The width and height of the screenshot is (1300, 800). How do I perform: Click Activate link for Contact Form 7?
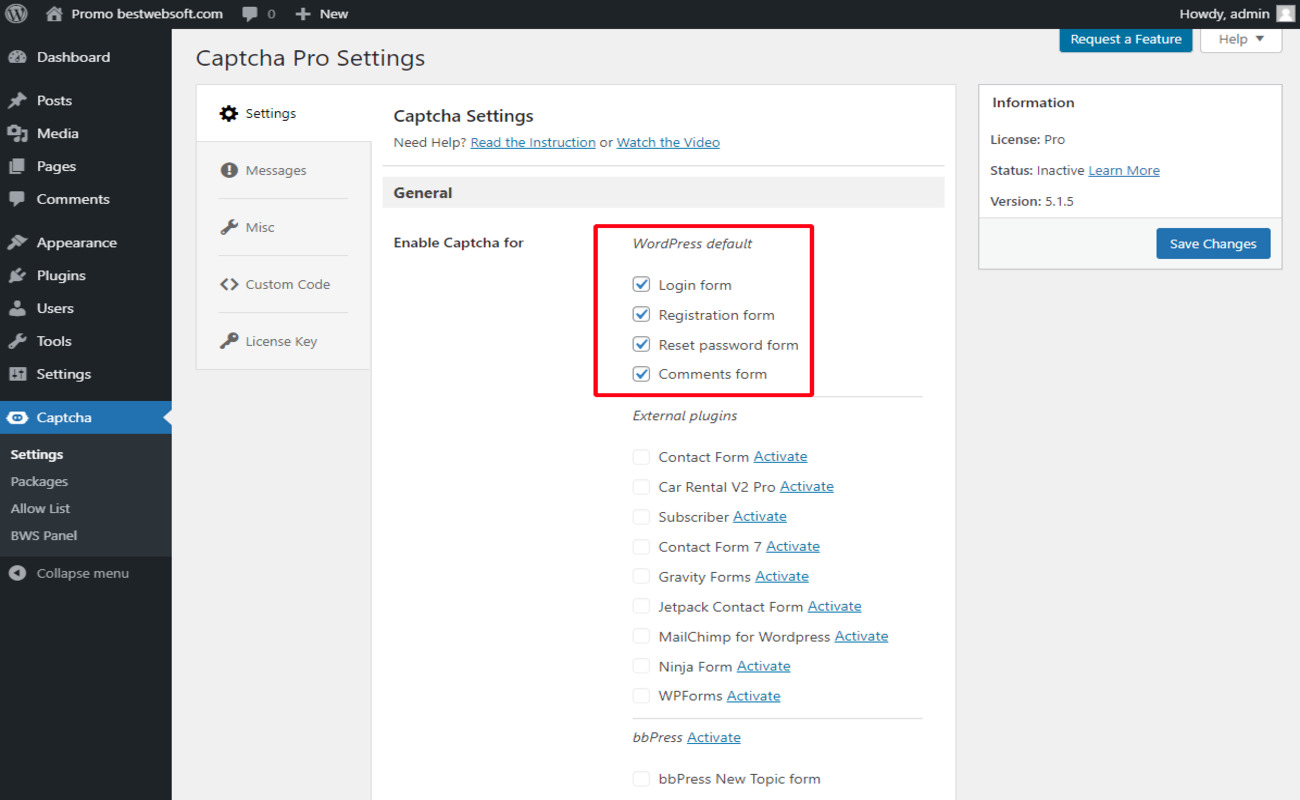tap(793, 546)
